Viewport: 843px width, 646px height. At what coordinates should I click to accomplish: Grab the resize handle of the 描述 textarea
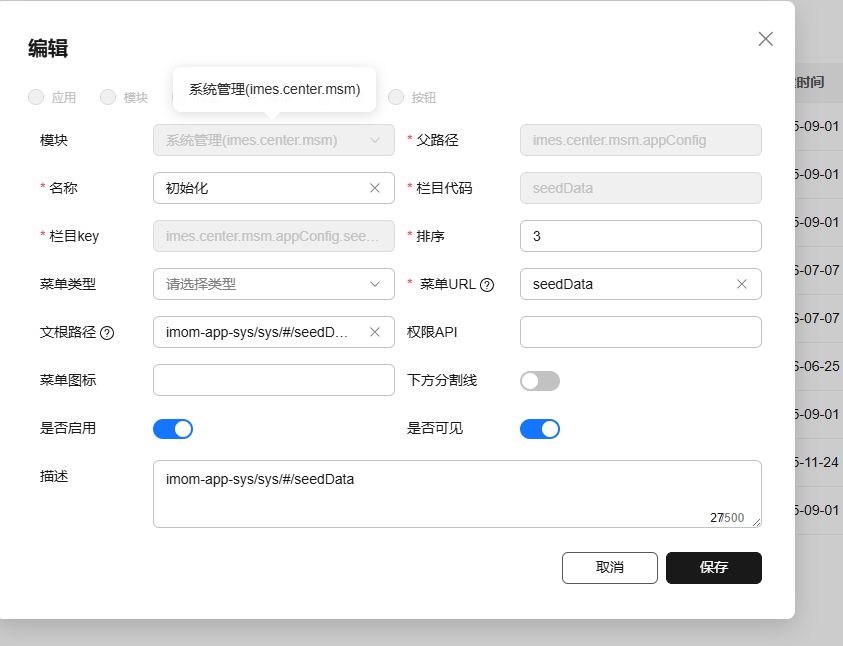point(756,522)
